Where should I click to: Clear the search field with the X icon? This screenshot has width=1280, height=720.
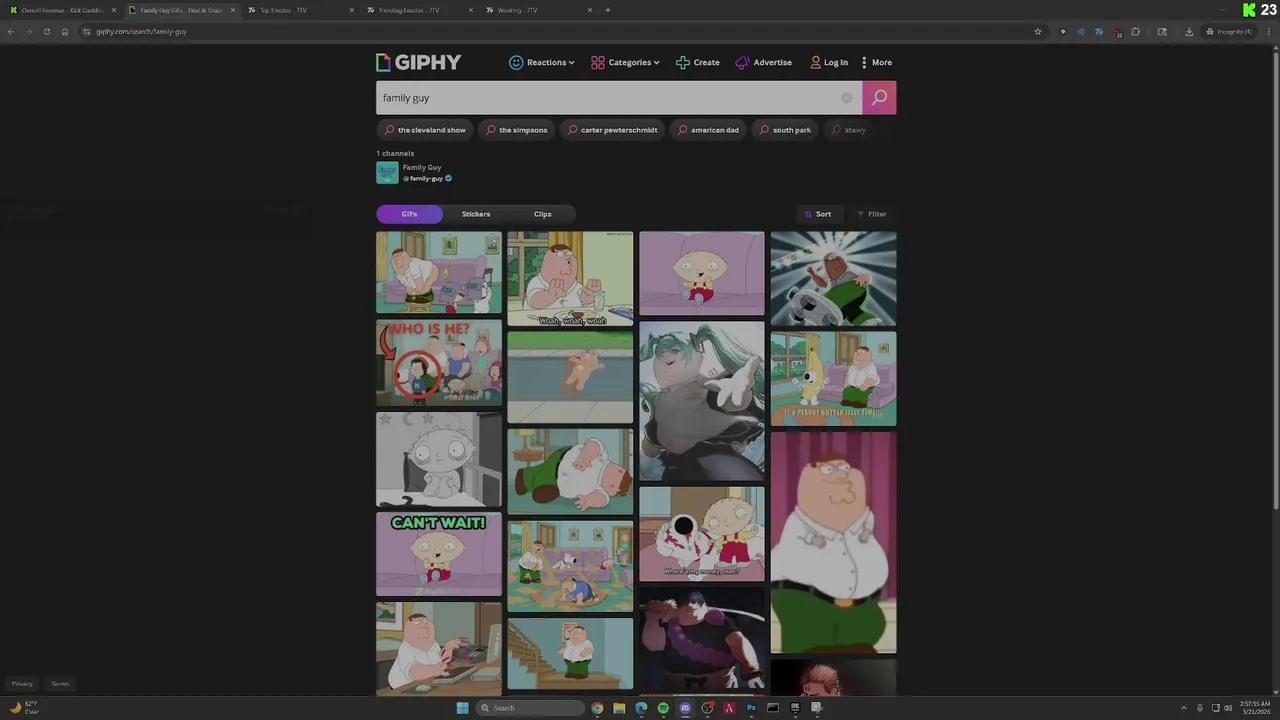click(847, 98)
